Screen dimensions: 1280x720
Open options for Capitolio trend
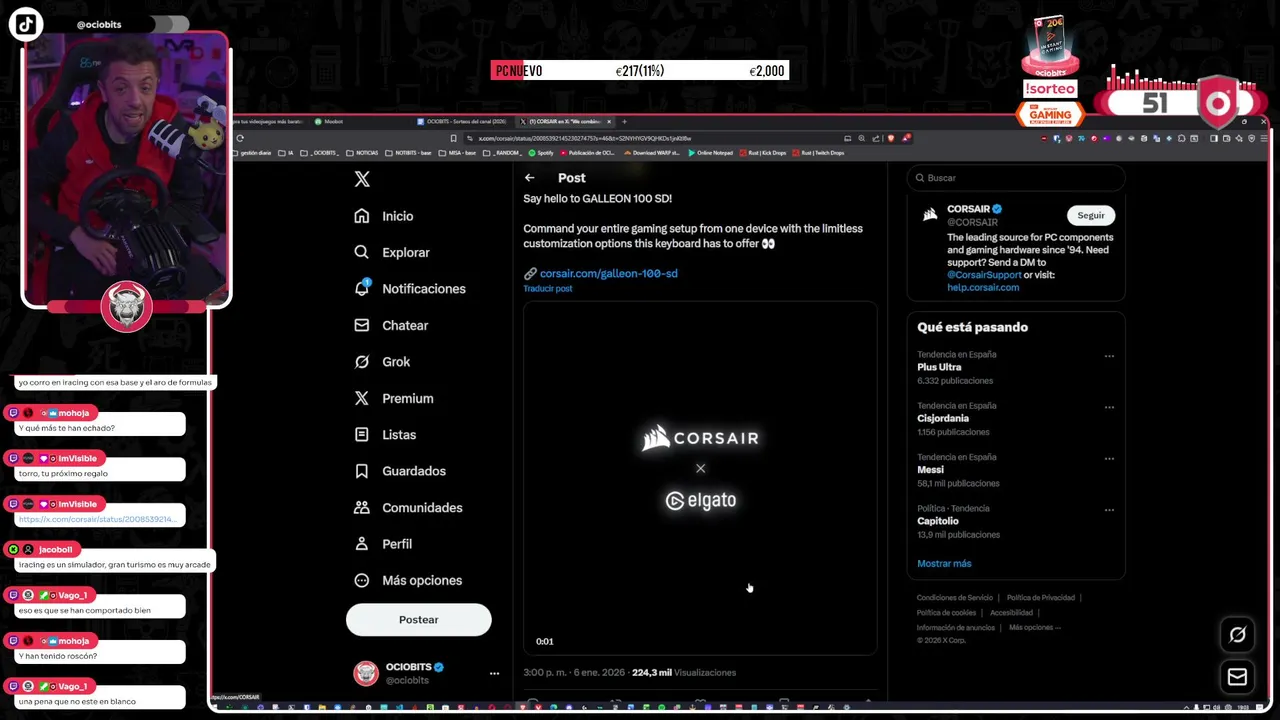click(x=1109, y=510)
